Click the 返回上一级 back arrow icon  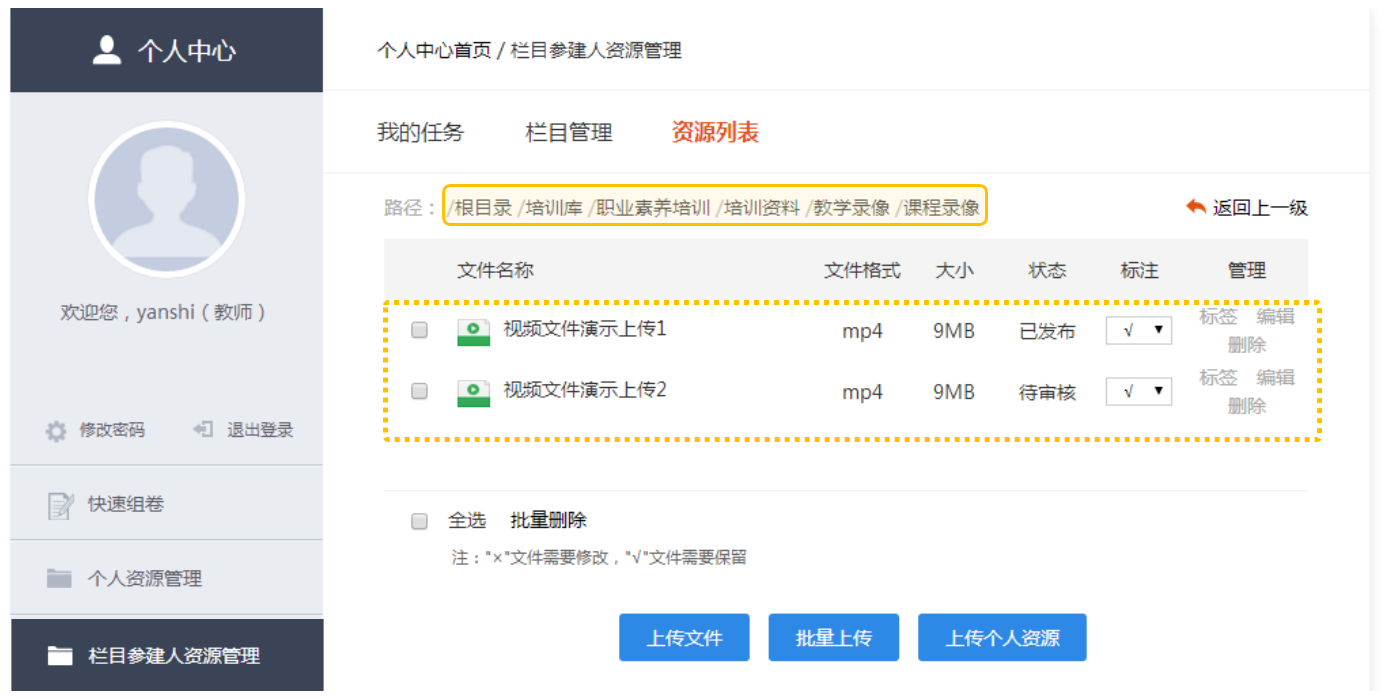[x=1196, y=207]
